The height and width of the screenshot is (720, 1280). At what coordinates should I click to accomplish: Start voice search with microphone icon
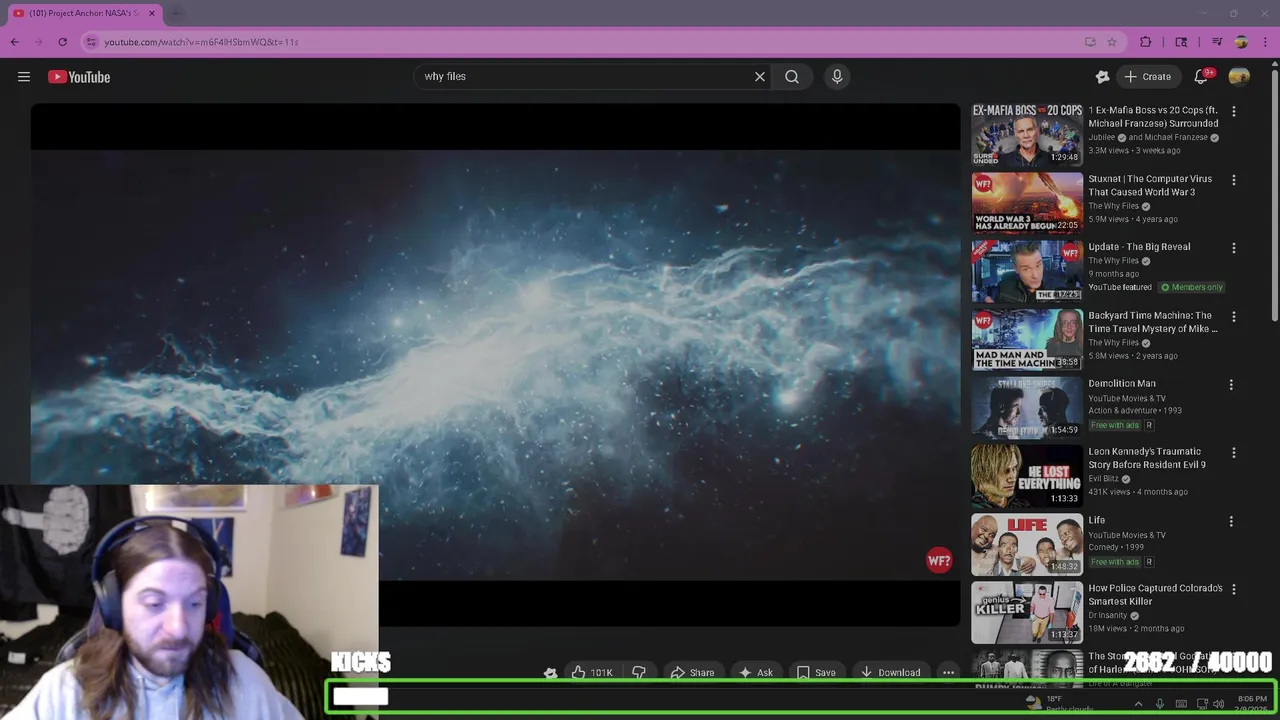(x=837, y=76)
